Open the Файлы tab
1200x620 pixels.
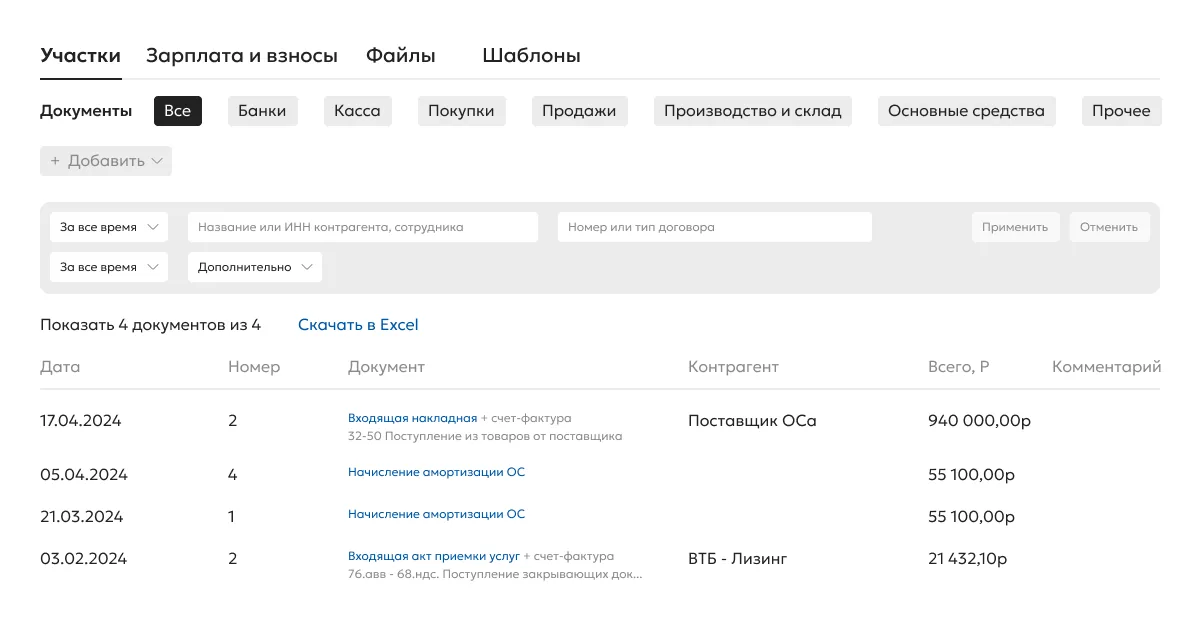[x=401, y=56]
